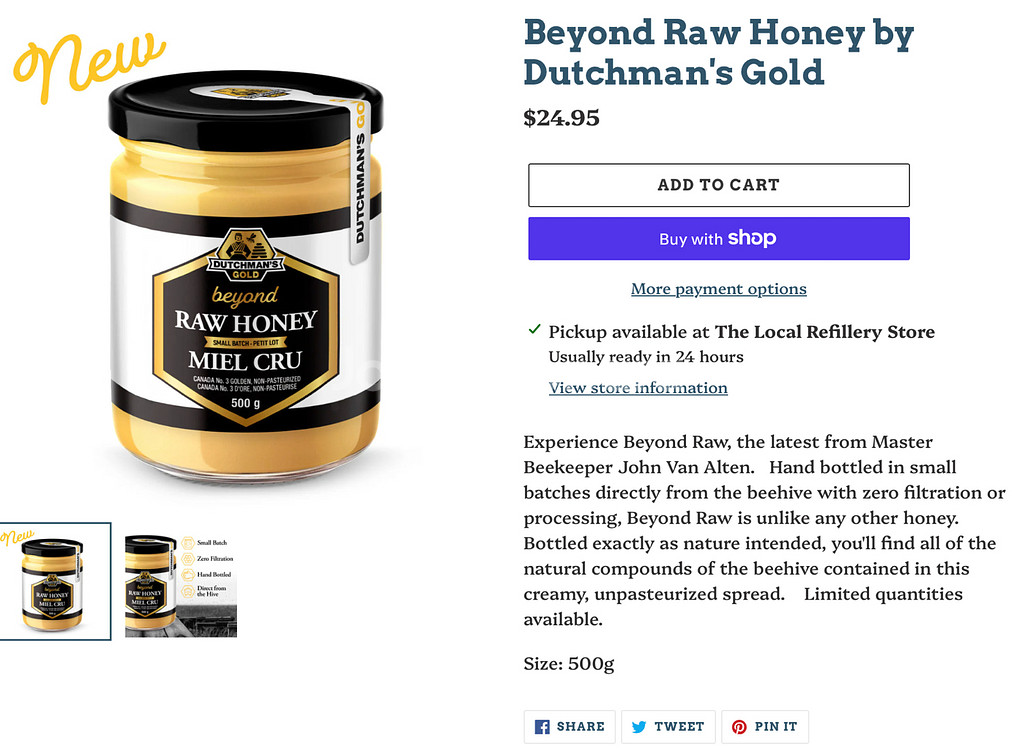Viewport: 1012px width, 750px height.
Task: View store information for pickup
Action: pos(638,388)
